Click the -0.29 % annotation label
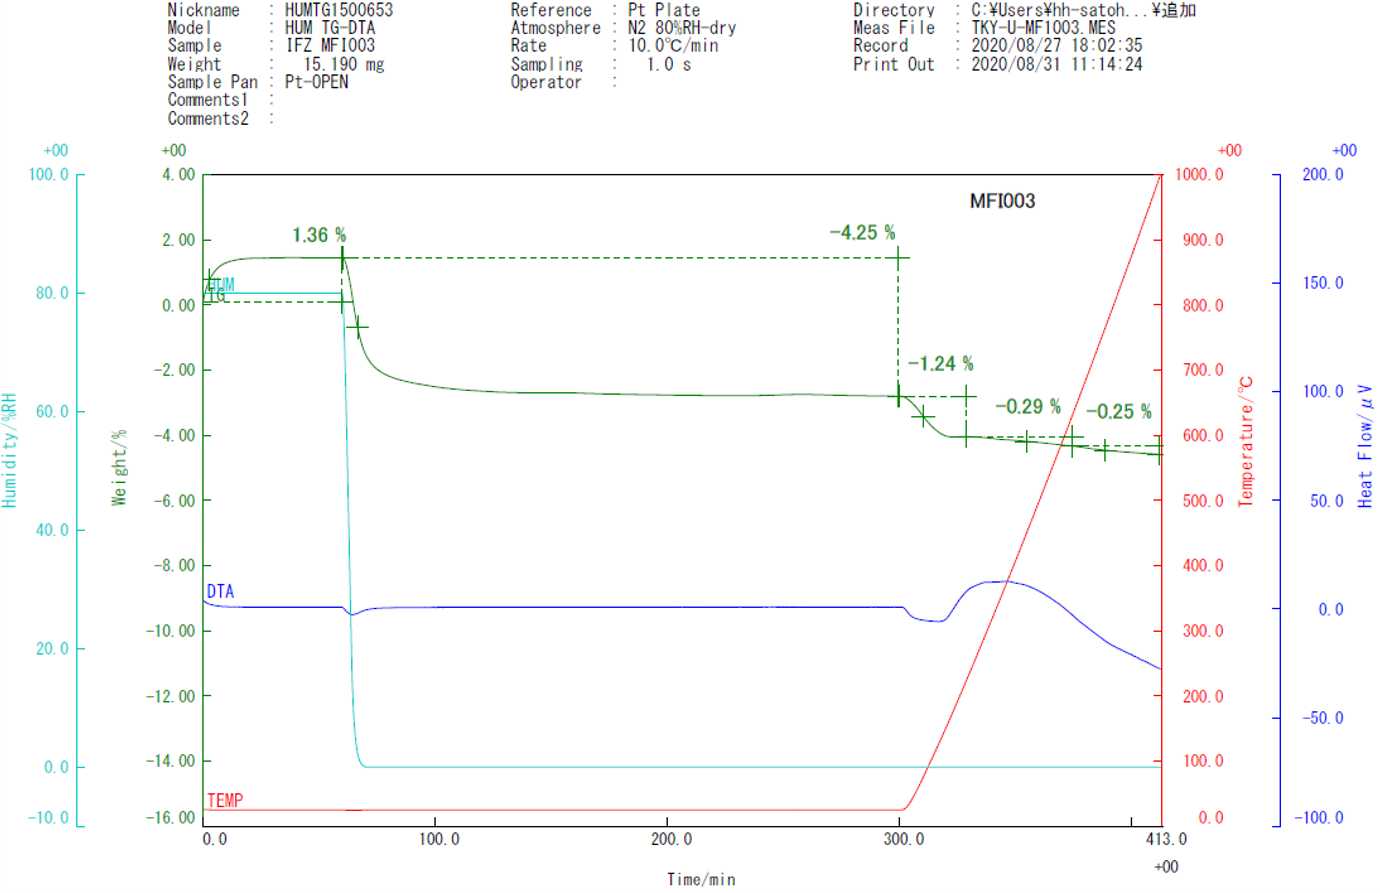Viewport: 1380px width, 893px height. pyautogui.click(x=1027, y=406)
